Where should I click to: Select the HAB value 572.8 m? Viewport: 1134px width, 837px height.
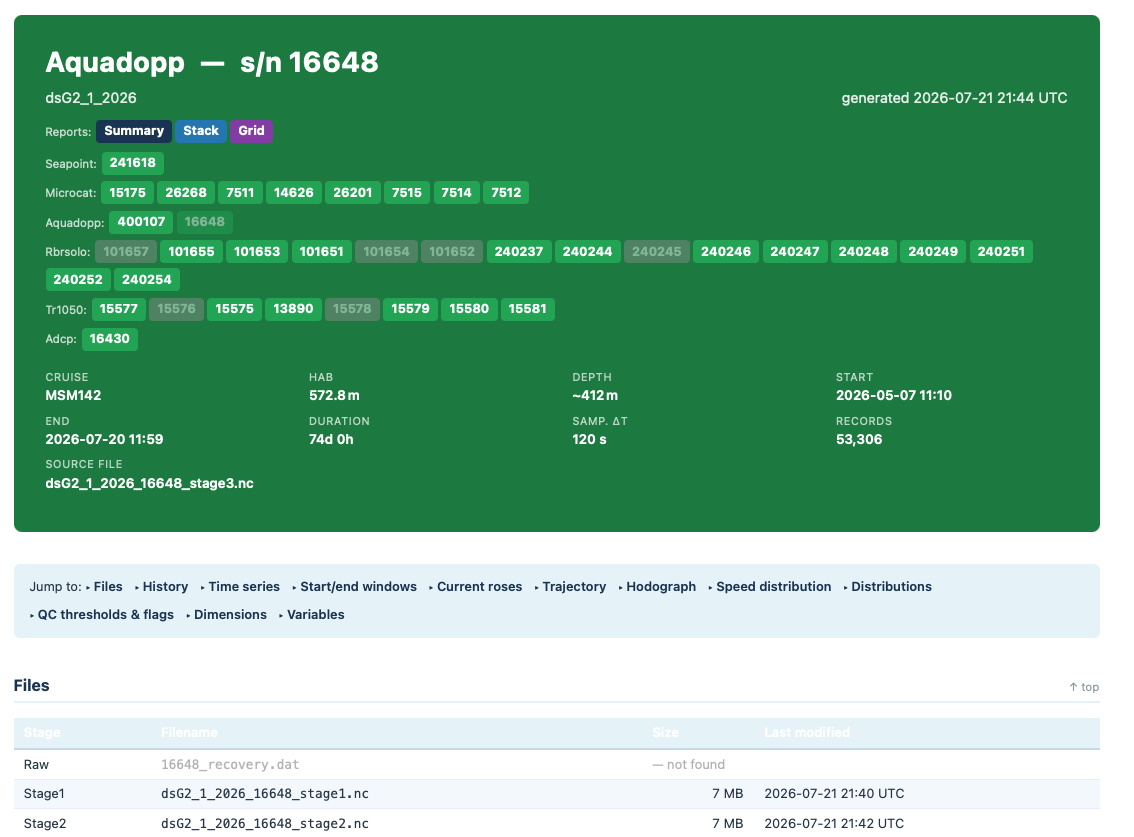334,396
